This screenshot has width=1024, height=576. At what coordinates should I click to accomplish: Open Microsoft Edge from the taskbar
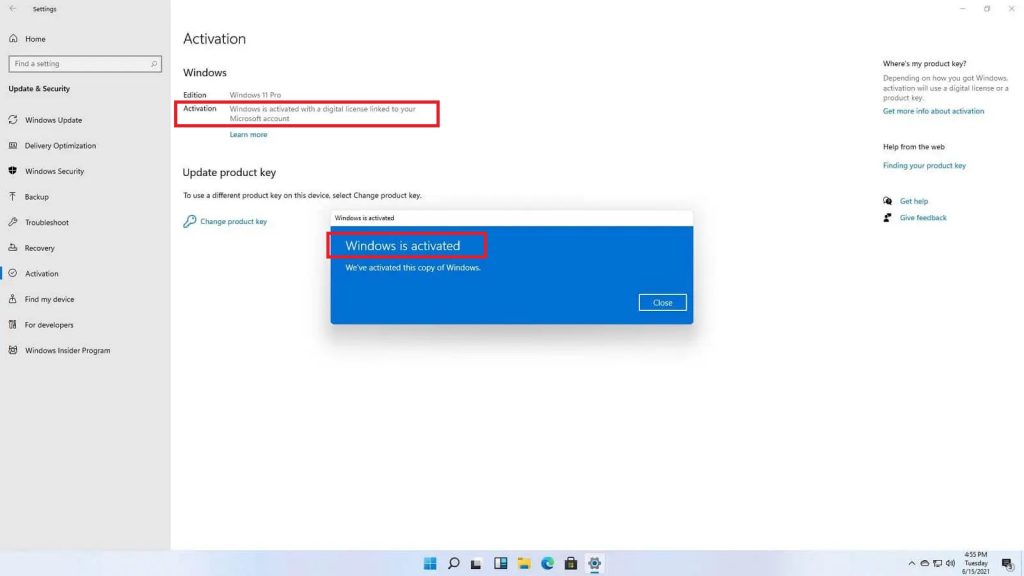(548, 563)
